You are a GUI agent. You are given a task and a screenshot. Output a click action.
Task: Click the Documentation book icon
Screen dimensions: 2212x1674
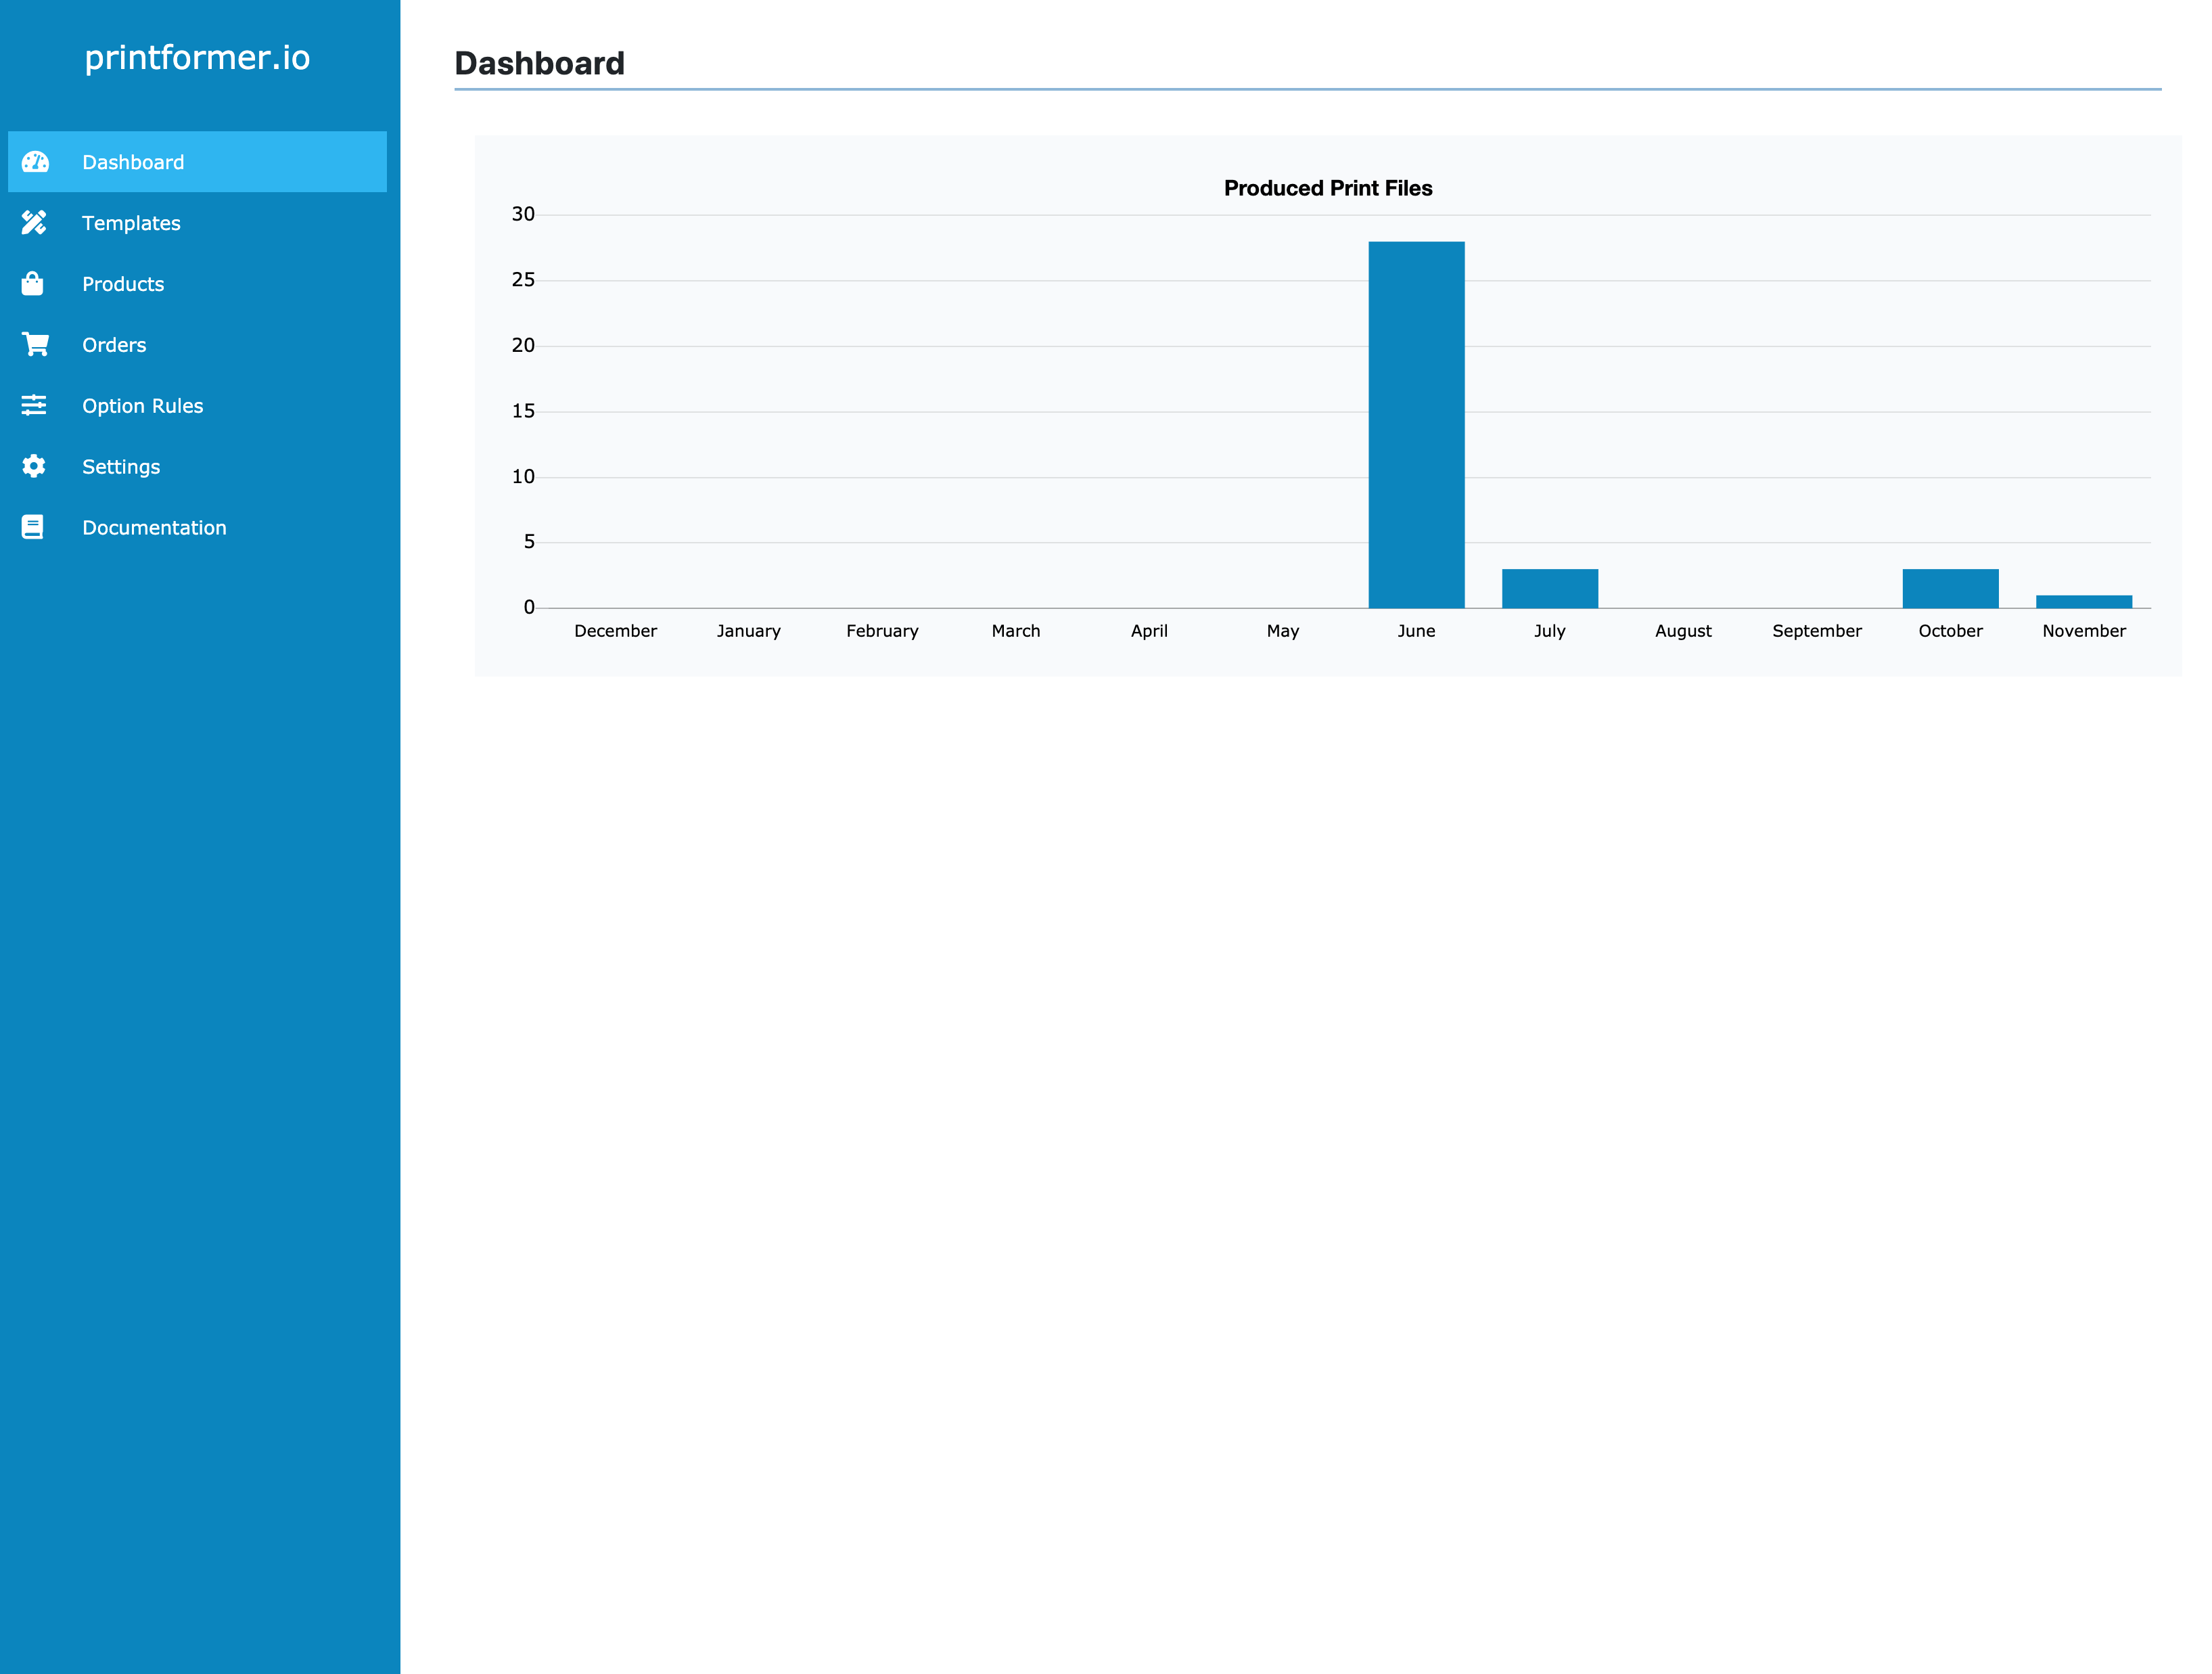33,527
